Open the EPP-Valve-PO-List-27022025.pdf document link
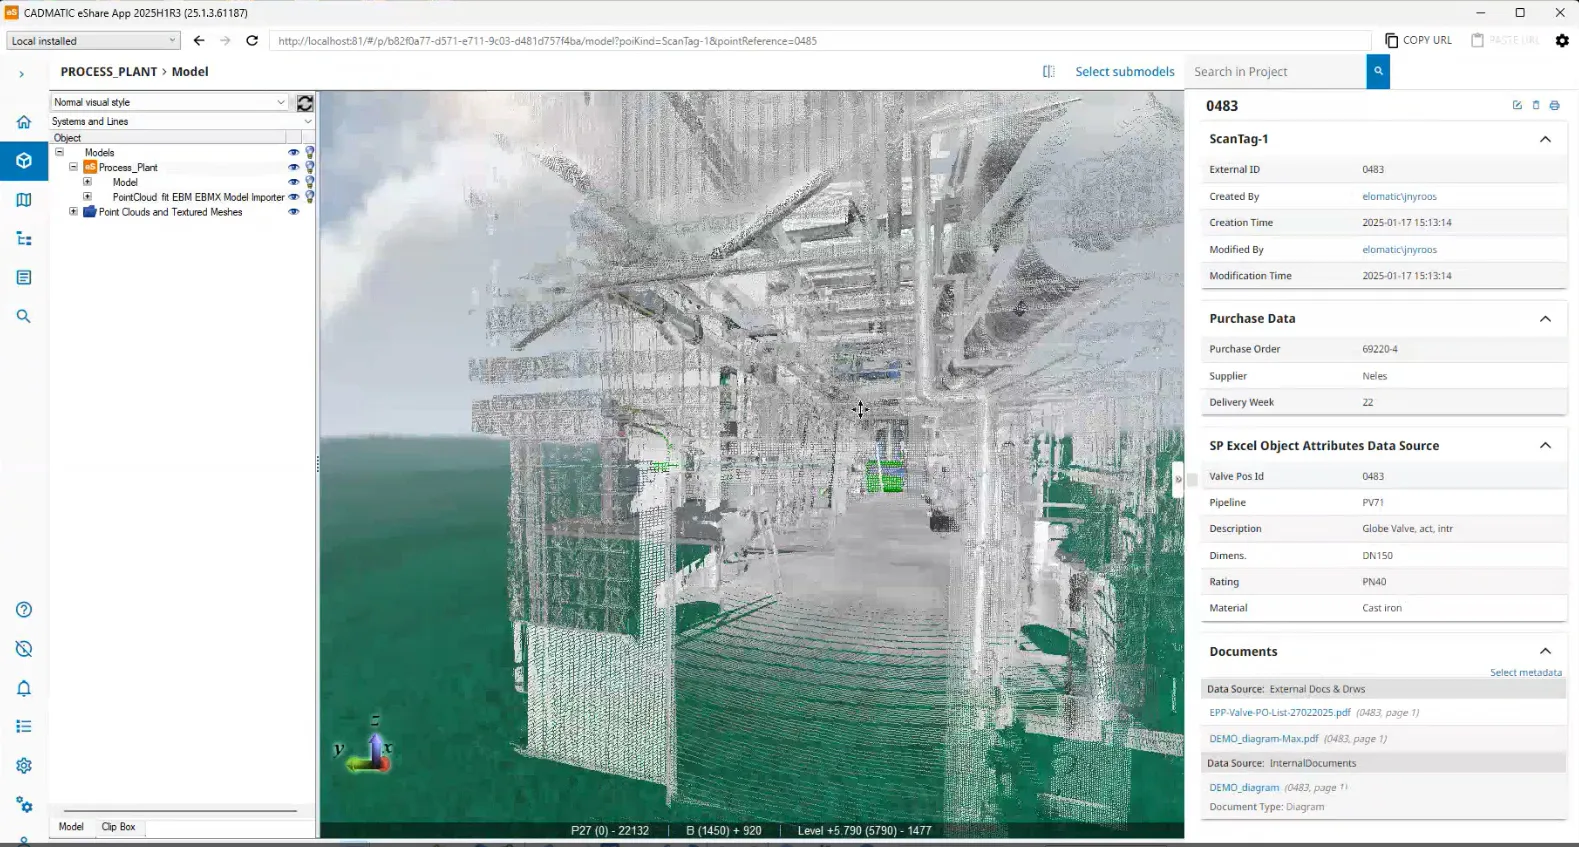This screenshot has height=847, width=1579. click(x=1279, y=713)
